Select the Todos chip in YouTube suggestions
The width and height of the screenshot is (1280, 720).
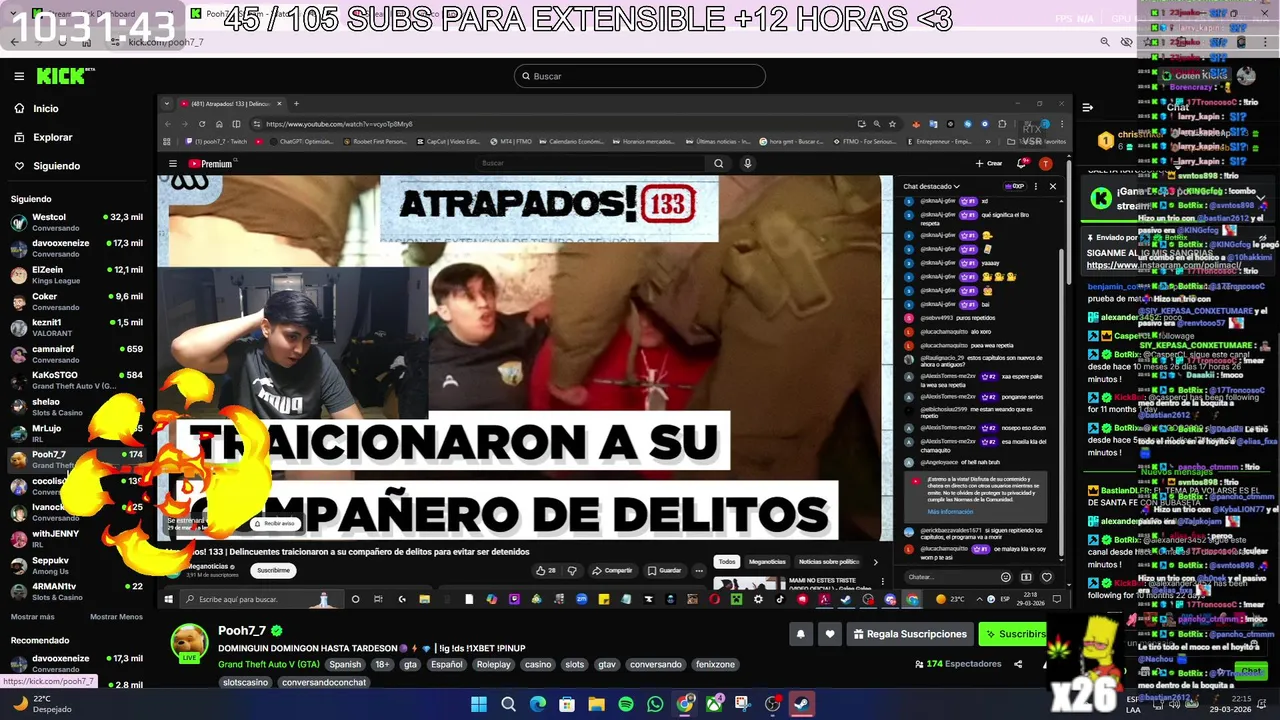pos(727,562)
